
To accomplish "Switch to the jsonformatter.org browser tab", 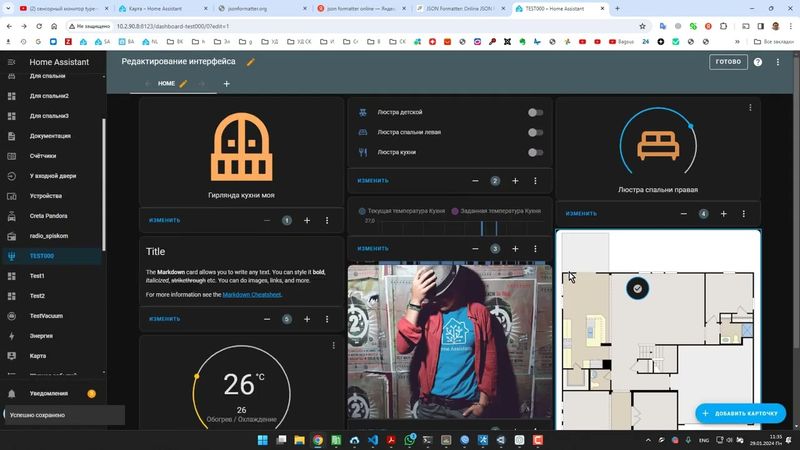I will 261,9.
